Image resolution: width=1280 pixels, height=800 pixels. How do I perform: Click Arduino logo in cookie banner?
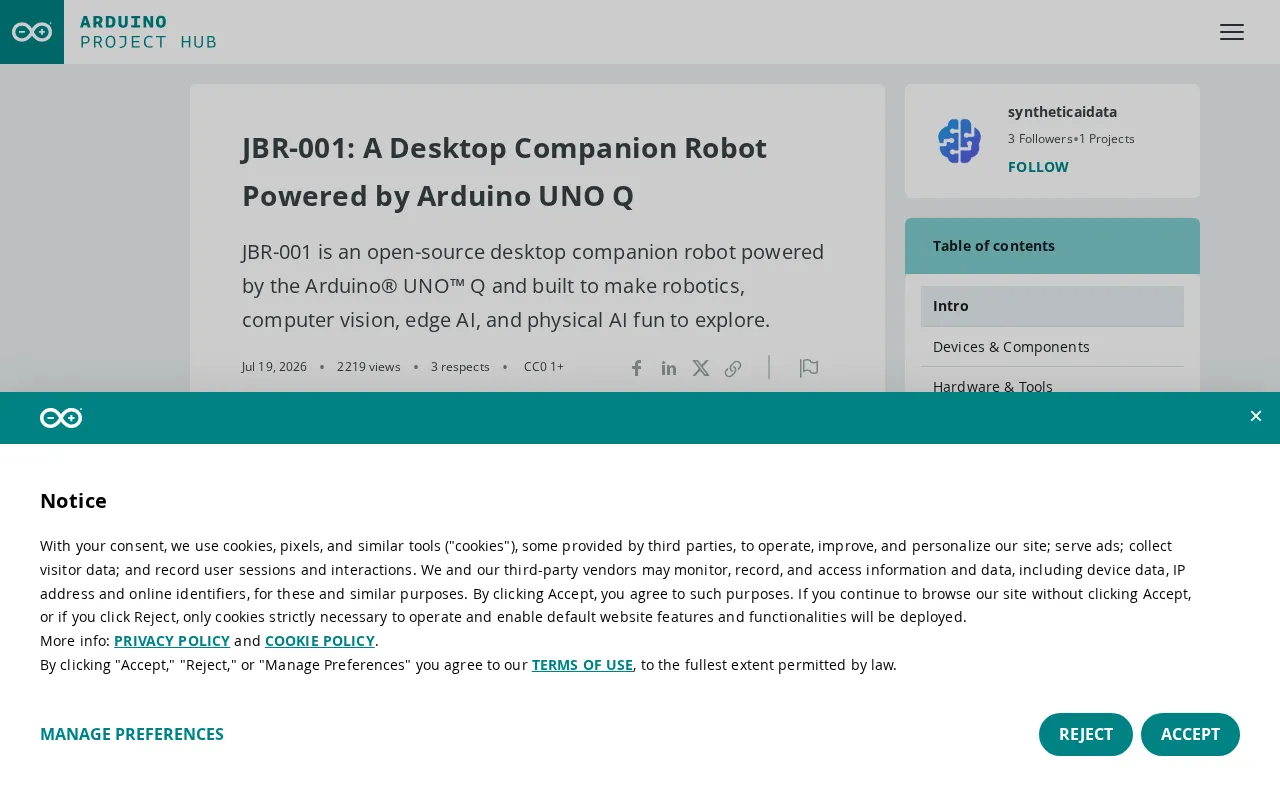pyautogui.click(x=61, y=418)
